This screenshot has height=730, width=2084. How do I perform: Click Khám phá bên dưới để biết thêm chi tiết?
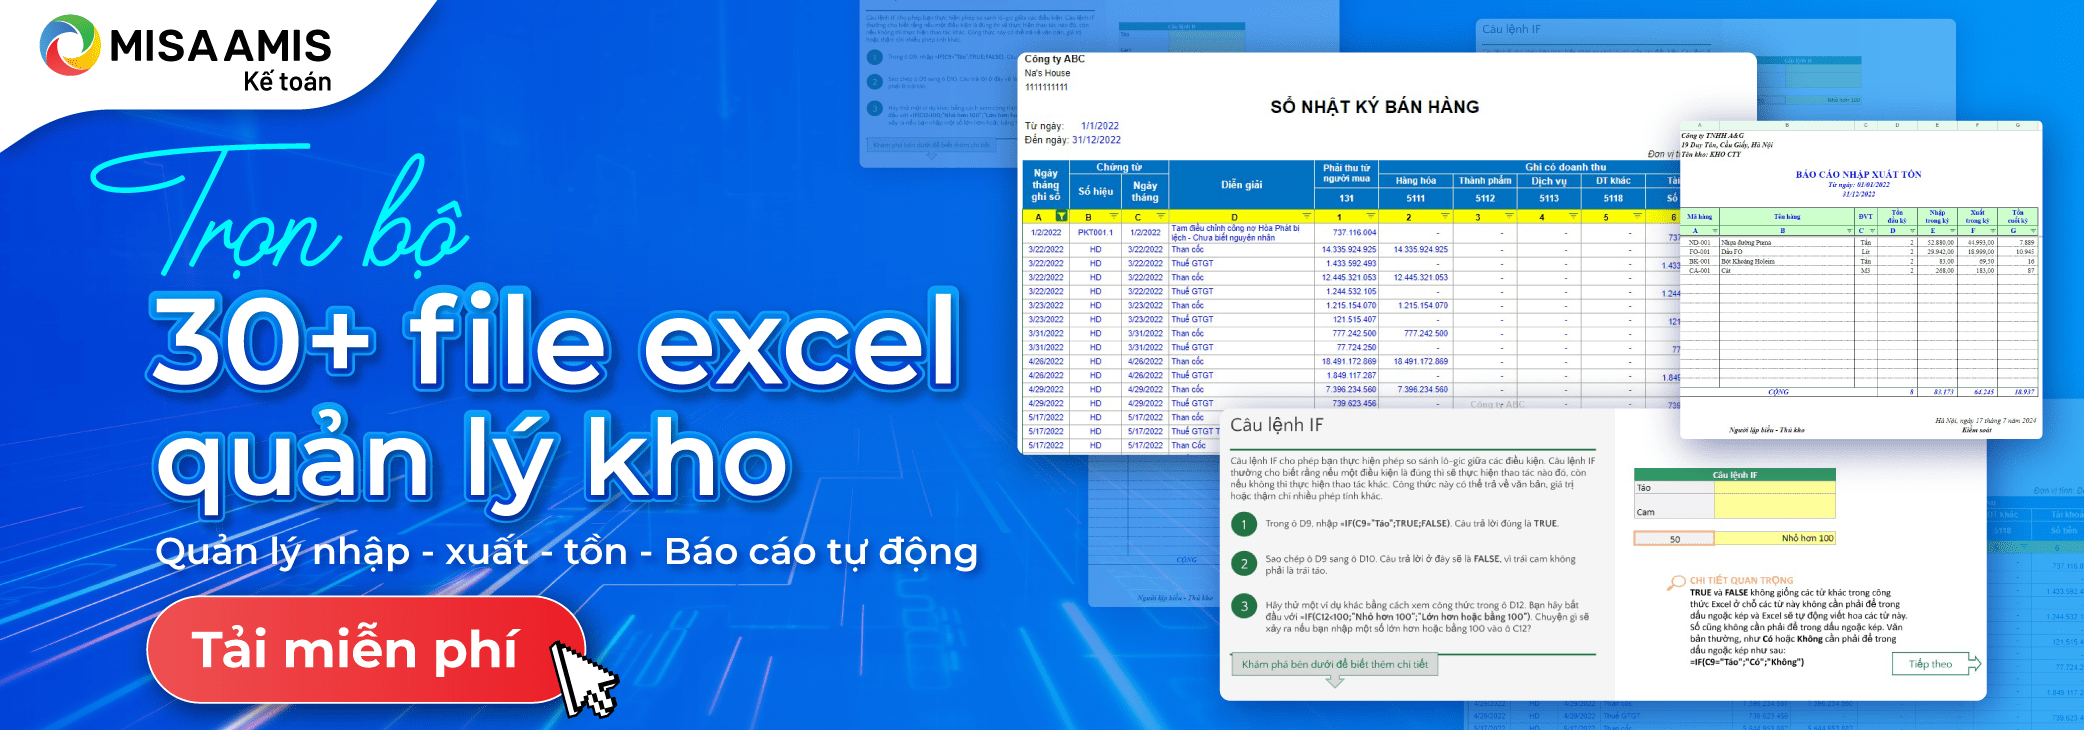pos(1334,664)
